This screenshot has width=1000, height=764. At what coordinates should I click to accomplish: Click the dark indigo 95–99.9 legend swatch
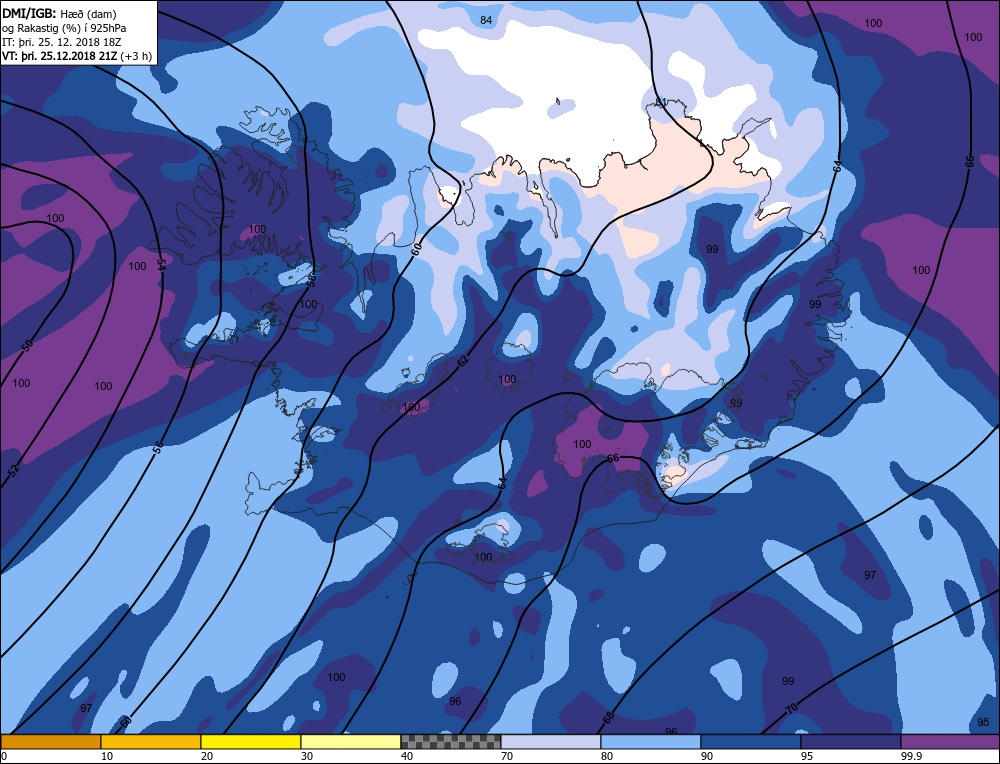[851, 742]
